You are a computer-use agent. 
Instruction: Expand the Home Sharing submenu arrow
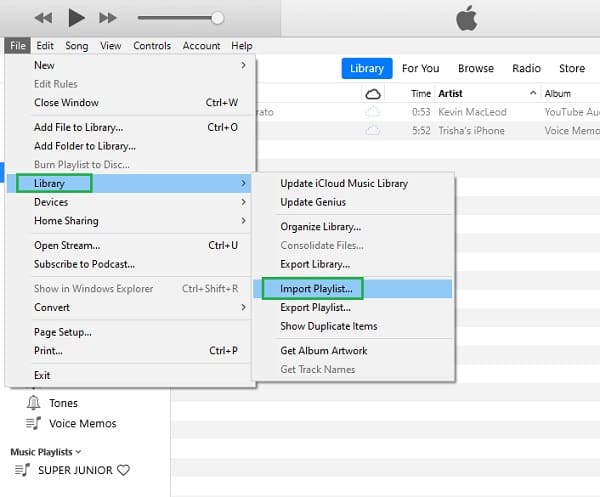(243, 221)
